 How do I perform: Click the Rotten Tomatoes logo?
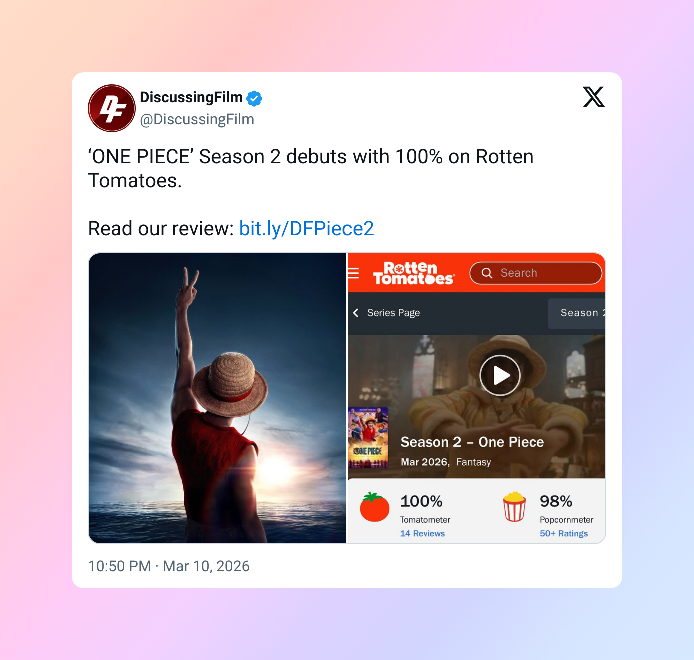click(413, 273)
